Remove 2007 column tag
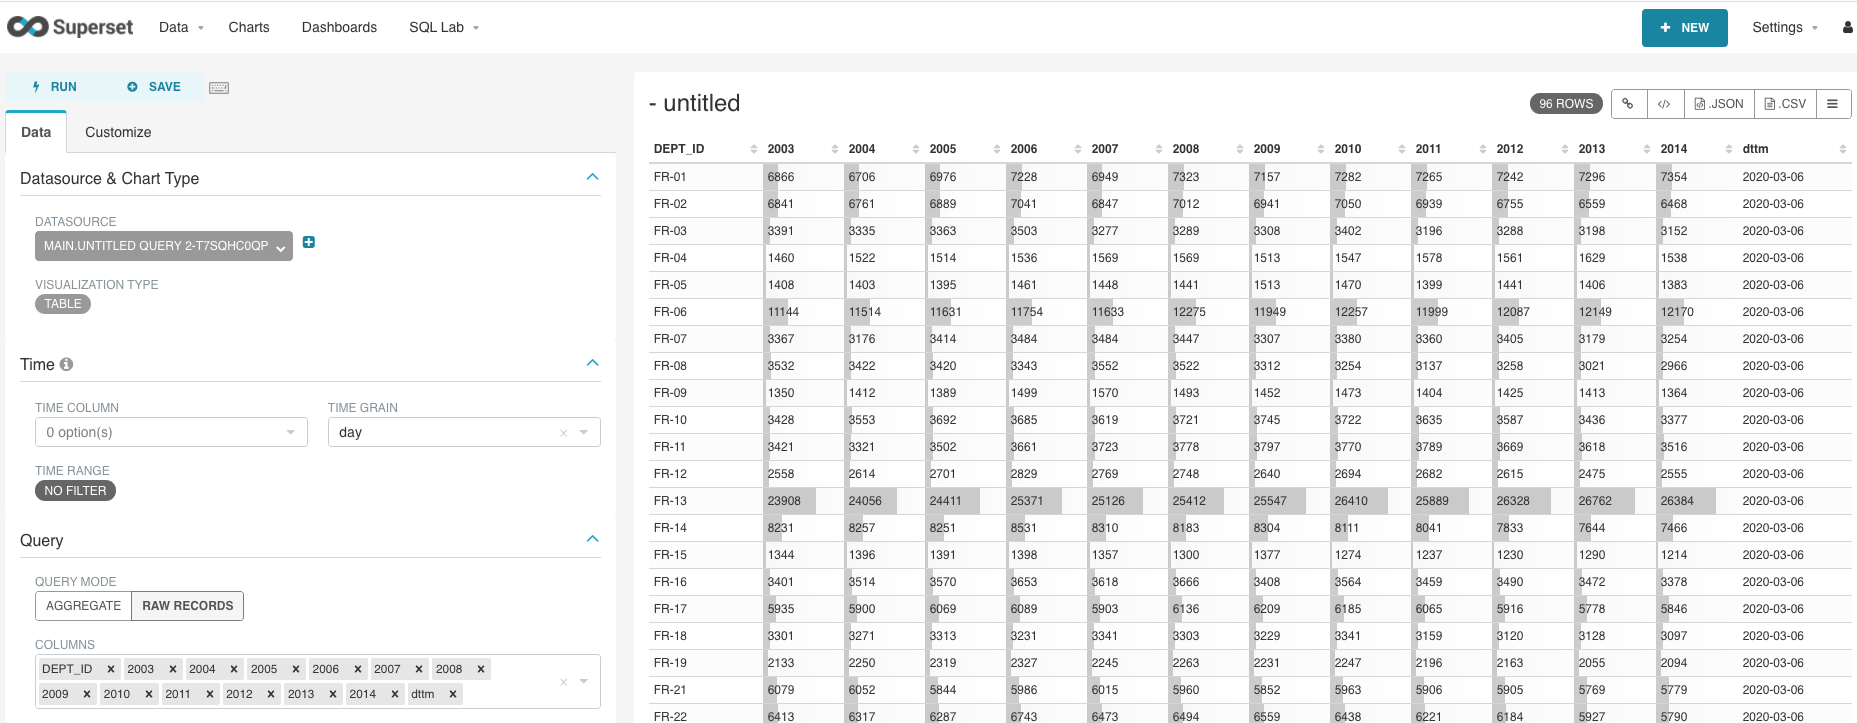The image size is (1857, 723). [419, 669]
